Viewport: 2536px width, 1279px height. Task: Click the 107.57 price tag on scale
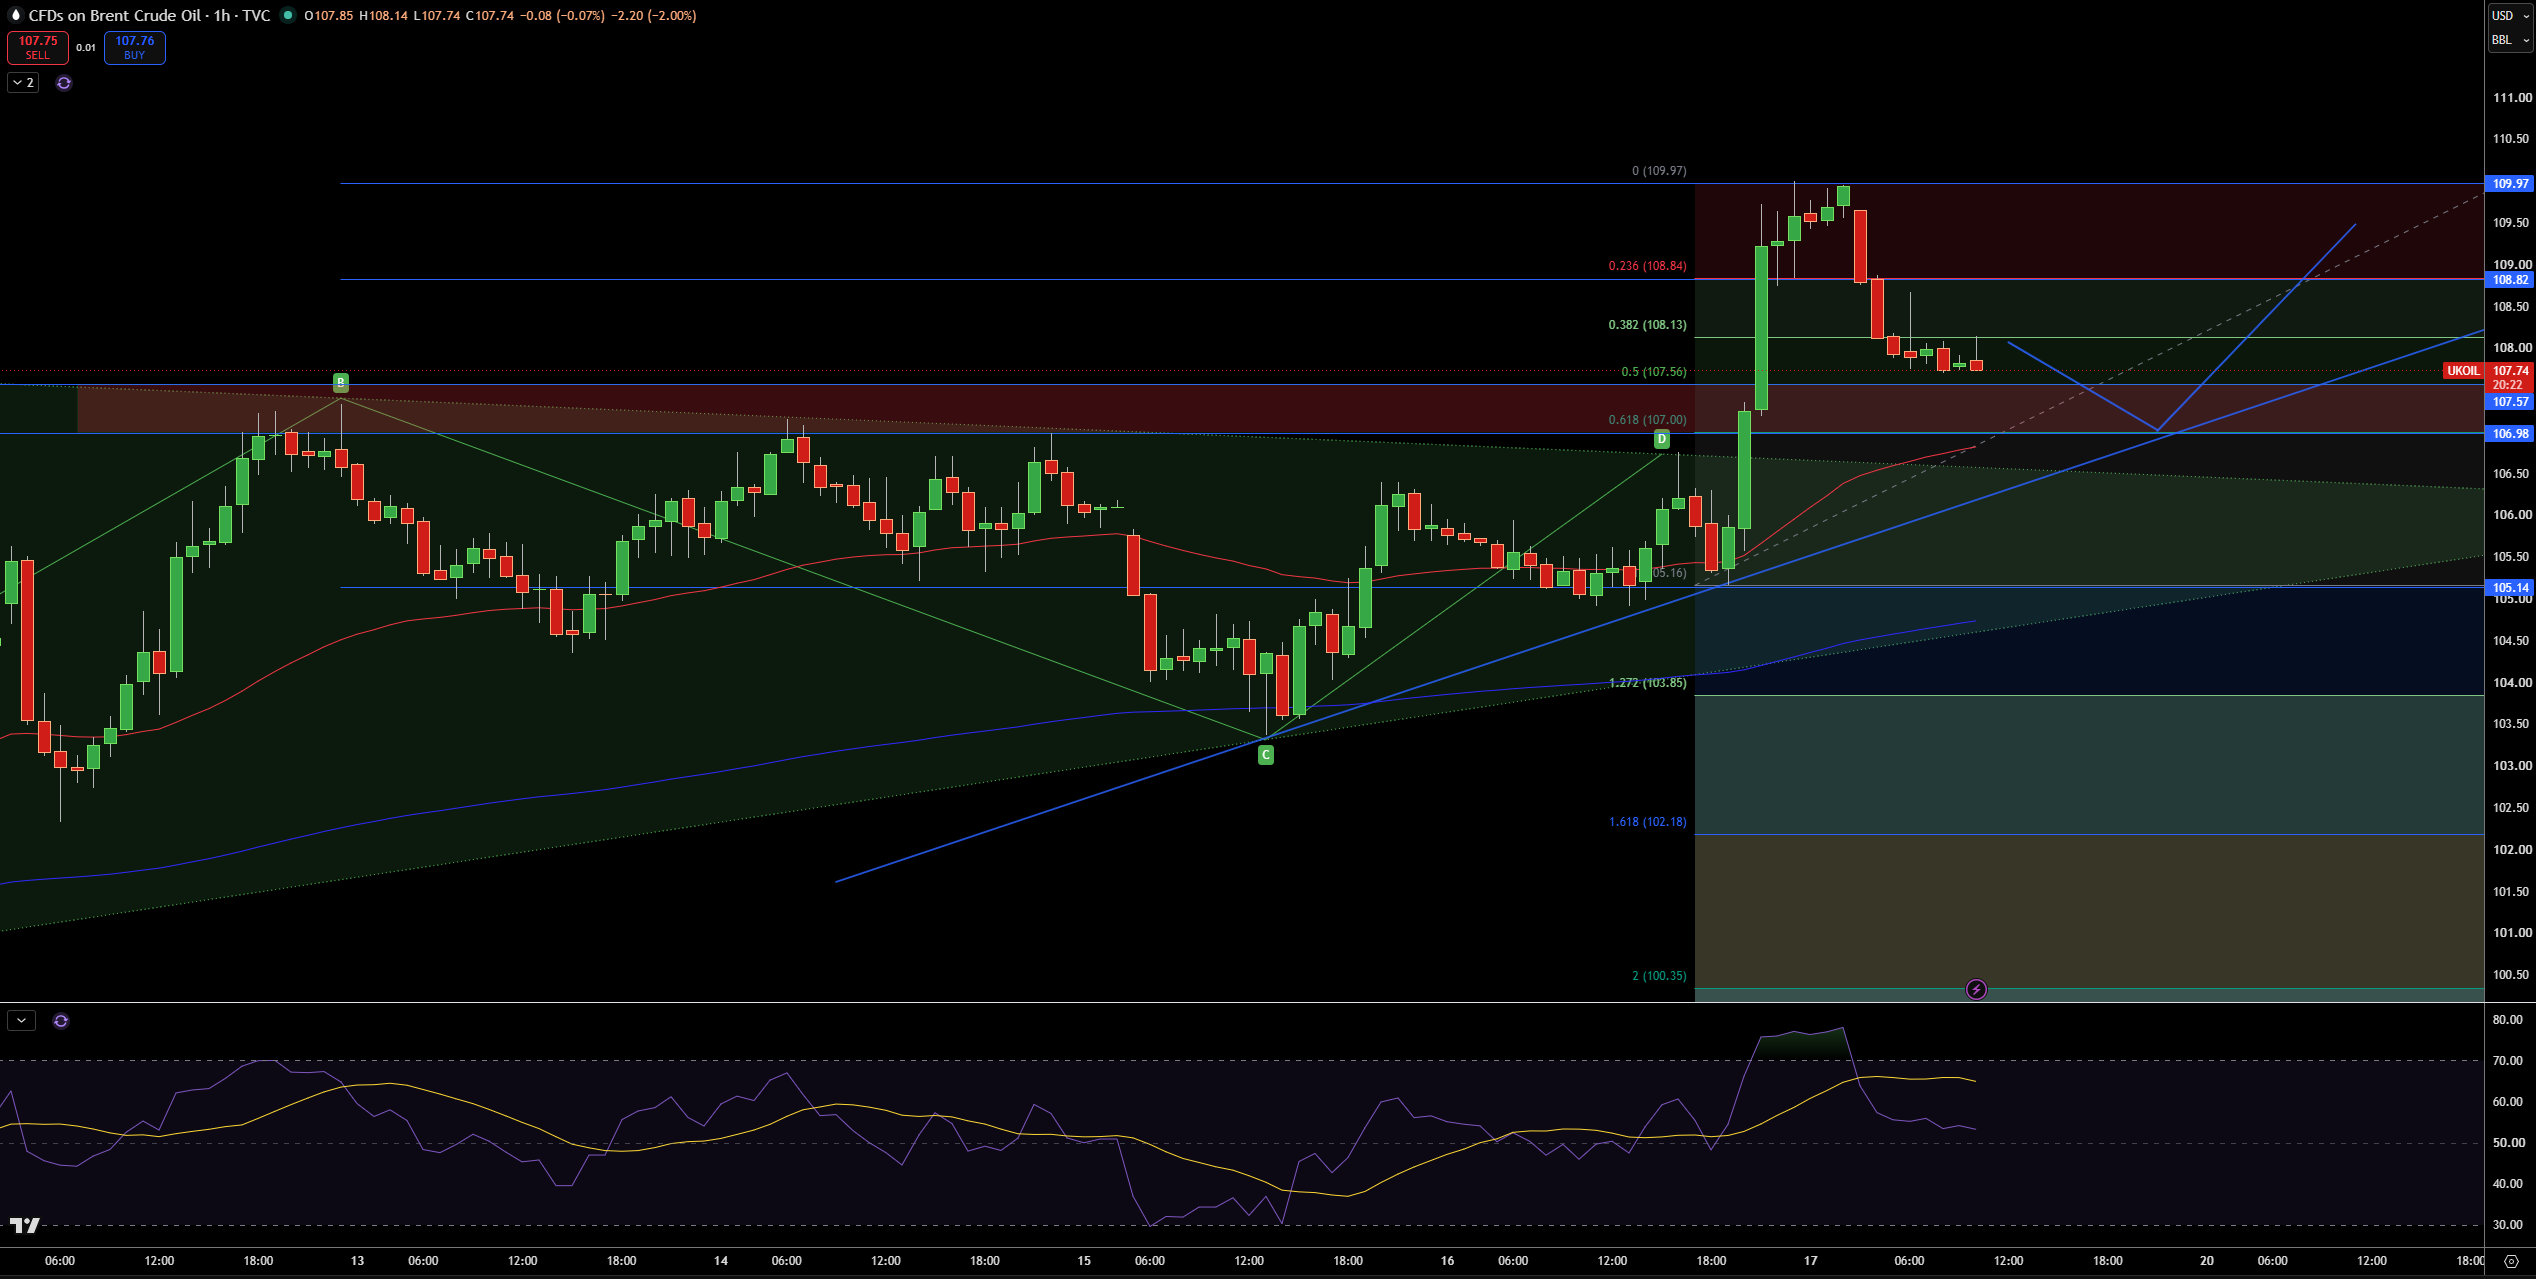point(2510,402)
